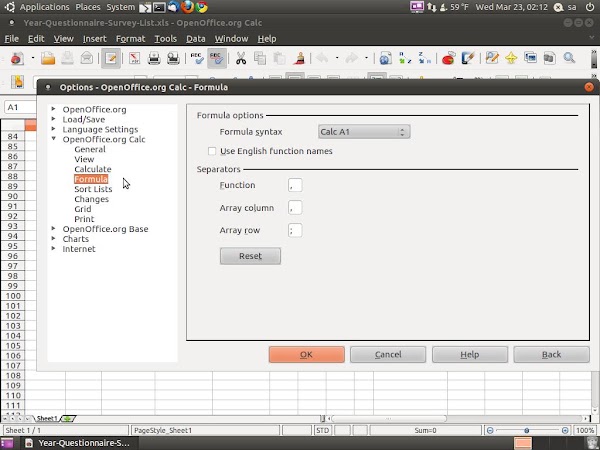Expand the Language Settings tree node
Screen dimensions: 600x450
coord(54,129)
